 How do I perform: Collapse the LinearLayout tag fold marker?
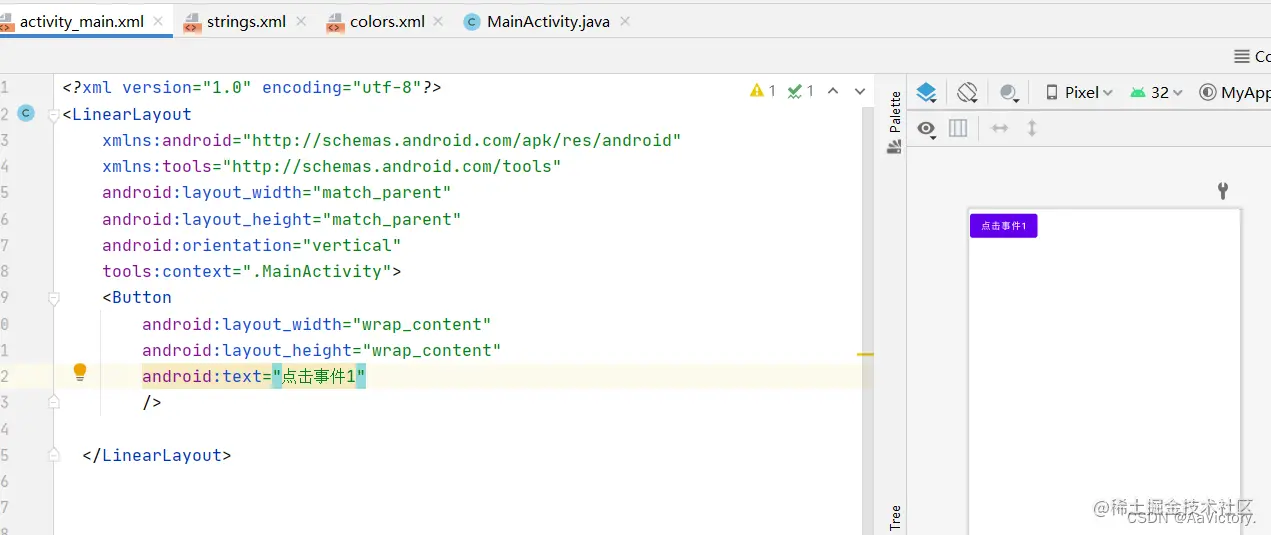[54, 114]
